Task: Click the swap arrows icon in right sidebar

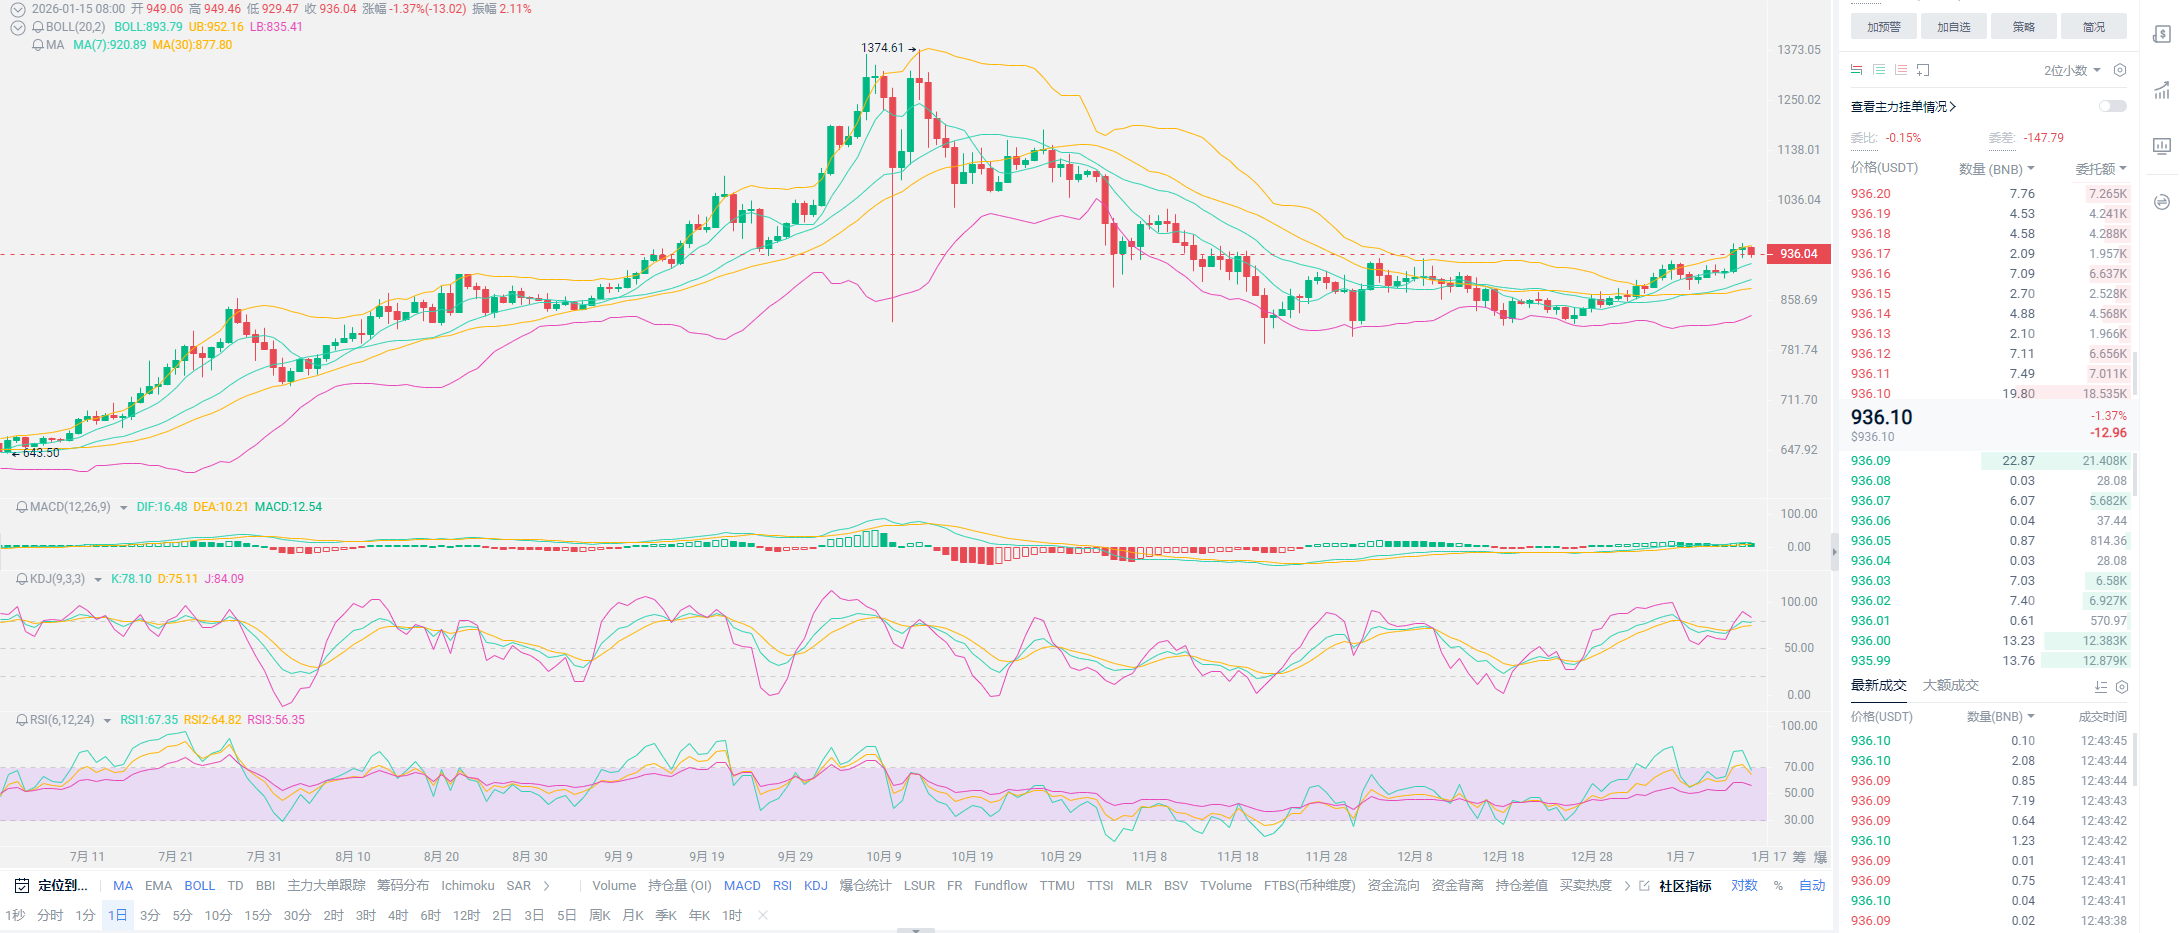Action: (x=2162, y=202)
